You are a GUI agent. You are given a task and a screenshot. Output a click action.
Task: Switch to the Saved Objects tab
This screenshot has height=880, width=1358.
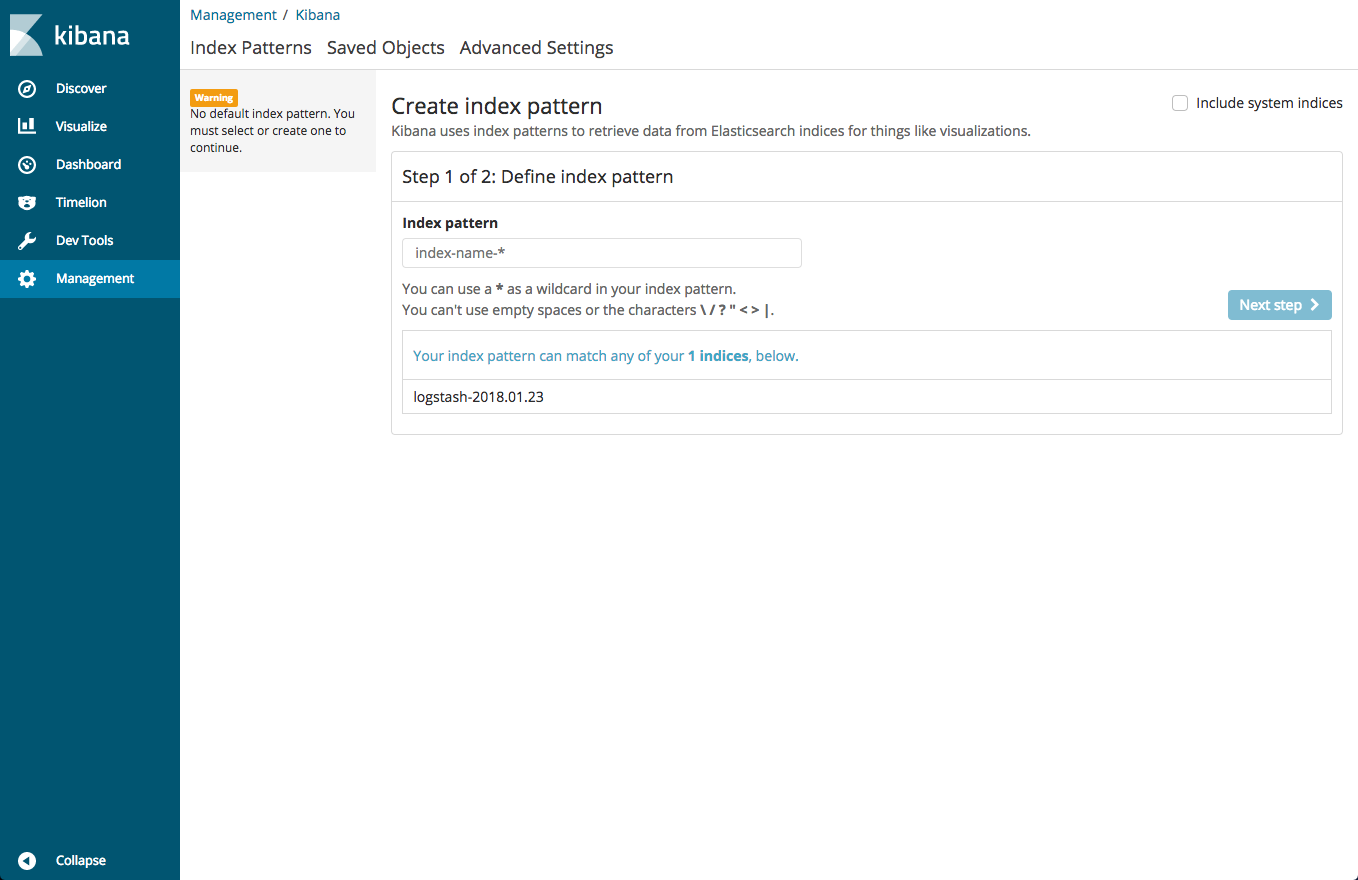pyautogui.click(x=386, y=48)
